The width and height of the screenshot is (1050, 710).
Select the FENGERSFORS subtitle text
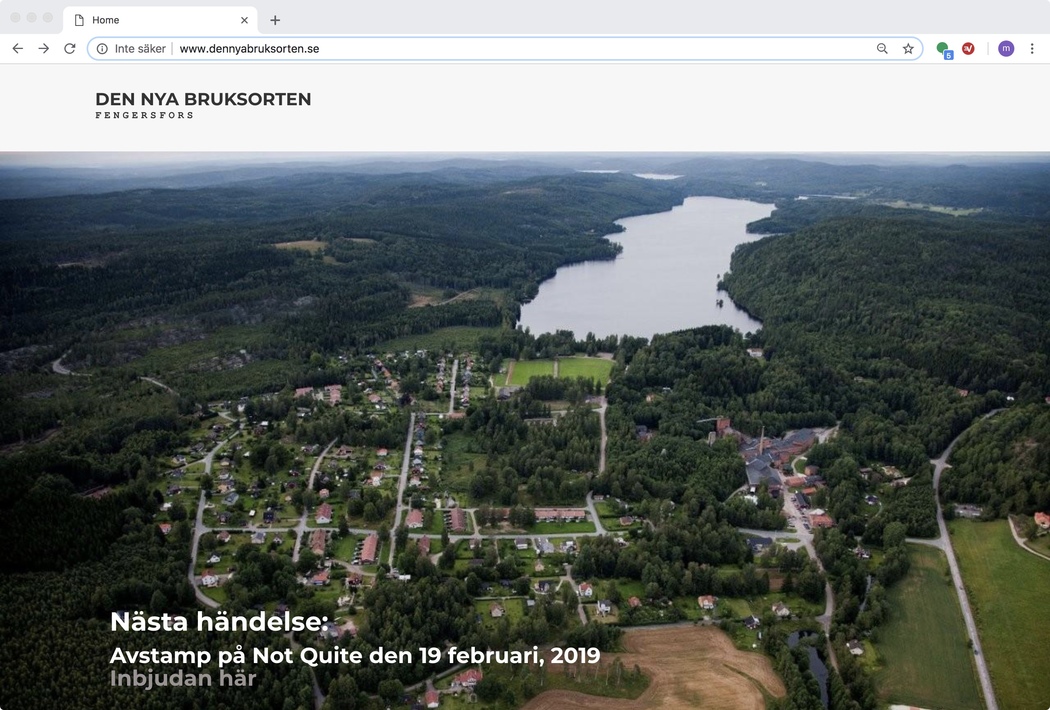[x=145, y=115]
